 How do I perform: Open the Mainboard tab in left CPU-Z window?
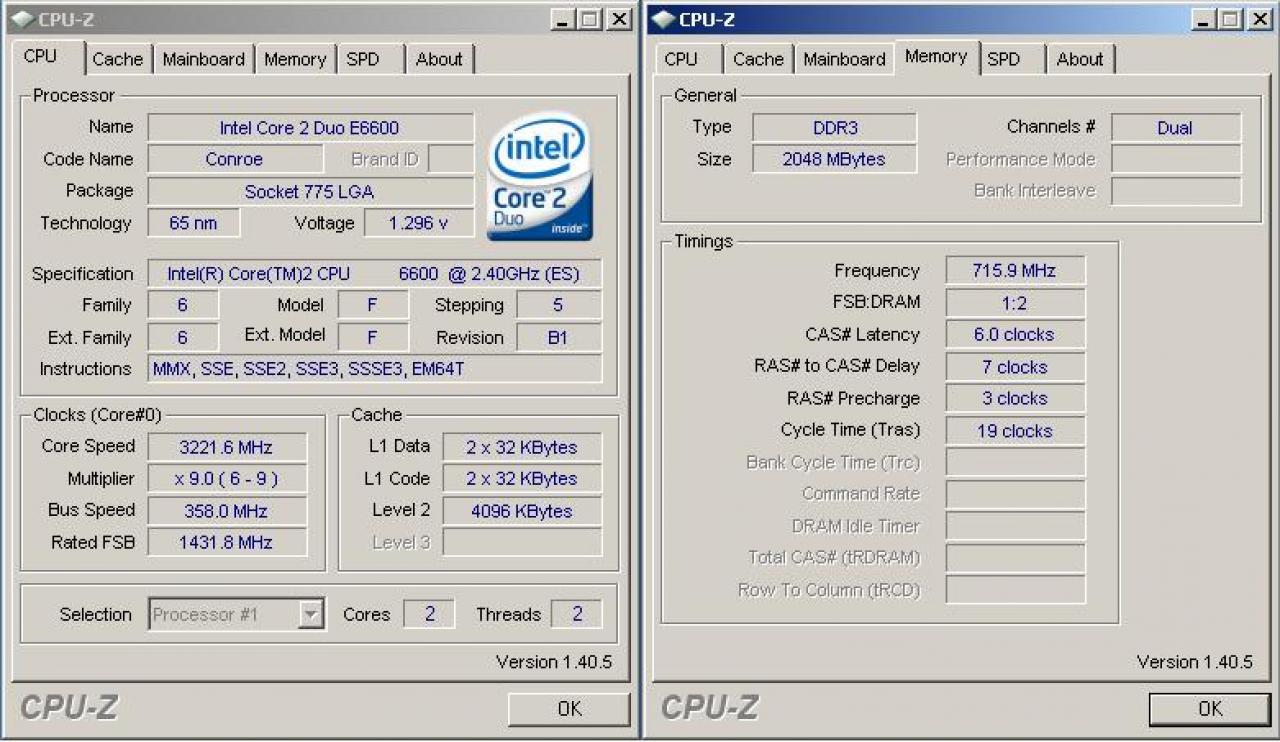pyautogui.click(x=203, y=59)
